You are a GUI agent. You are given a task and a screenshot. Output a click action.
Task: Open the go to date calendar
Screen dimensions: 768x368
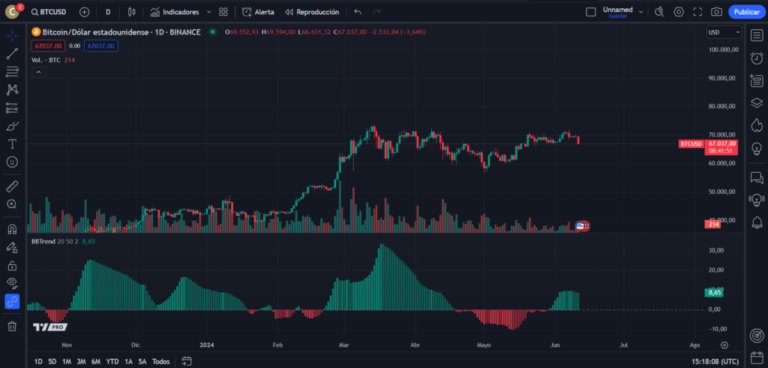(187, 362)
